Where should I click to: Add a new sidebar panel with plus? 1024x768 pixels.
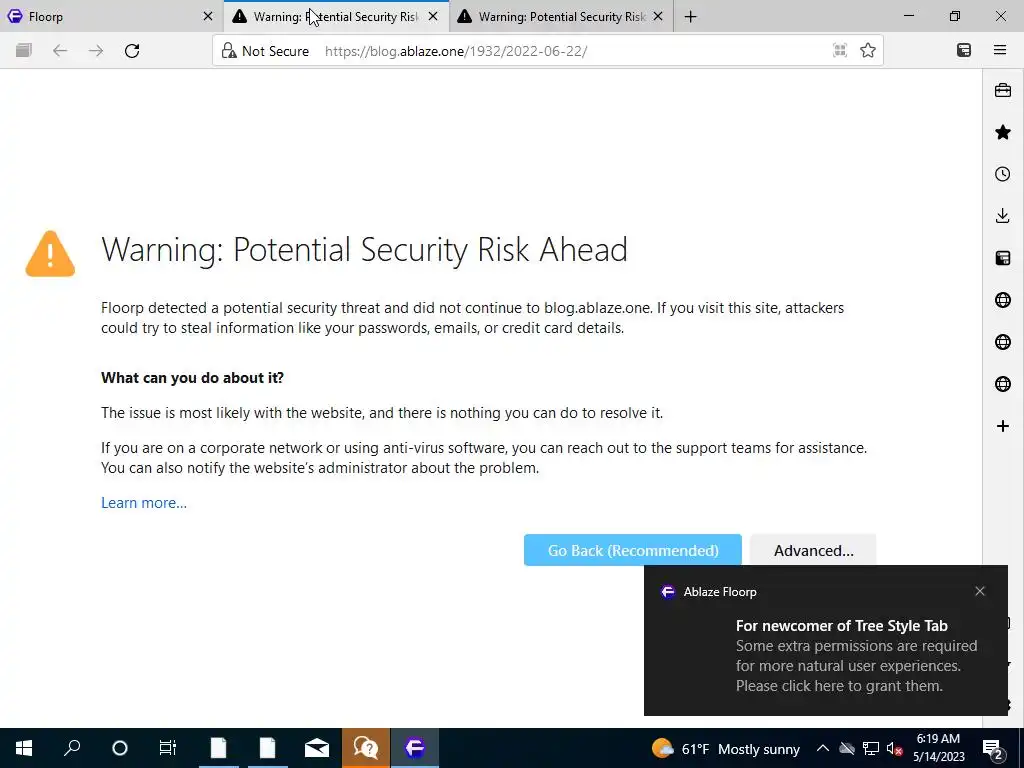1002,426
